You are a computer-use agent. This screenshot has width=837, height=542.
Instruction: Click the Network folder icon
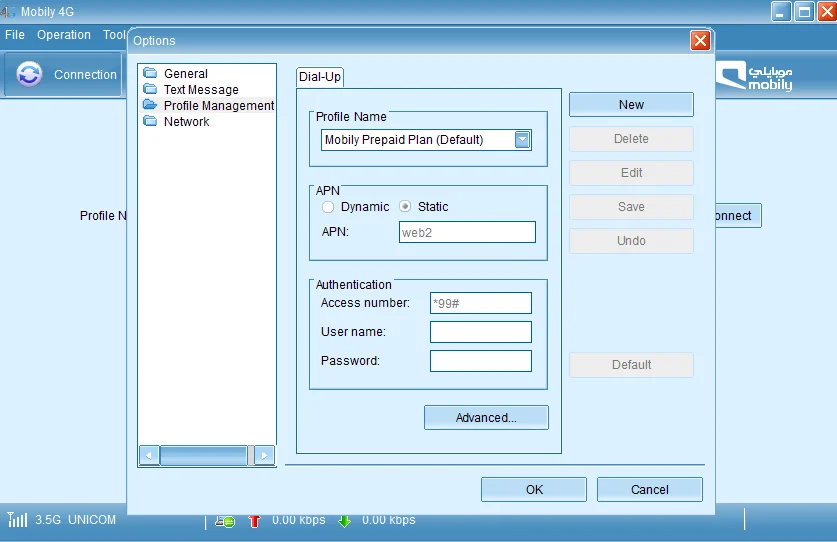click(151, 121)
